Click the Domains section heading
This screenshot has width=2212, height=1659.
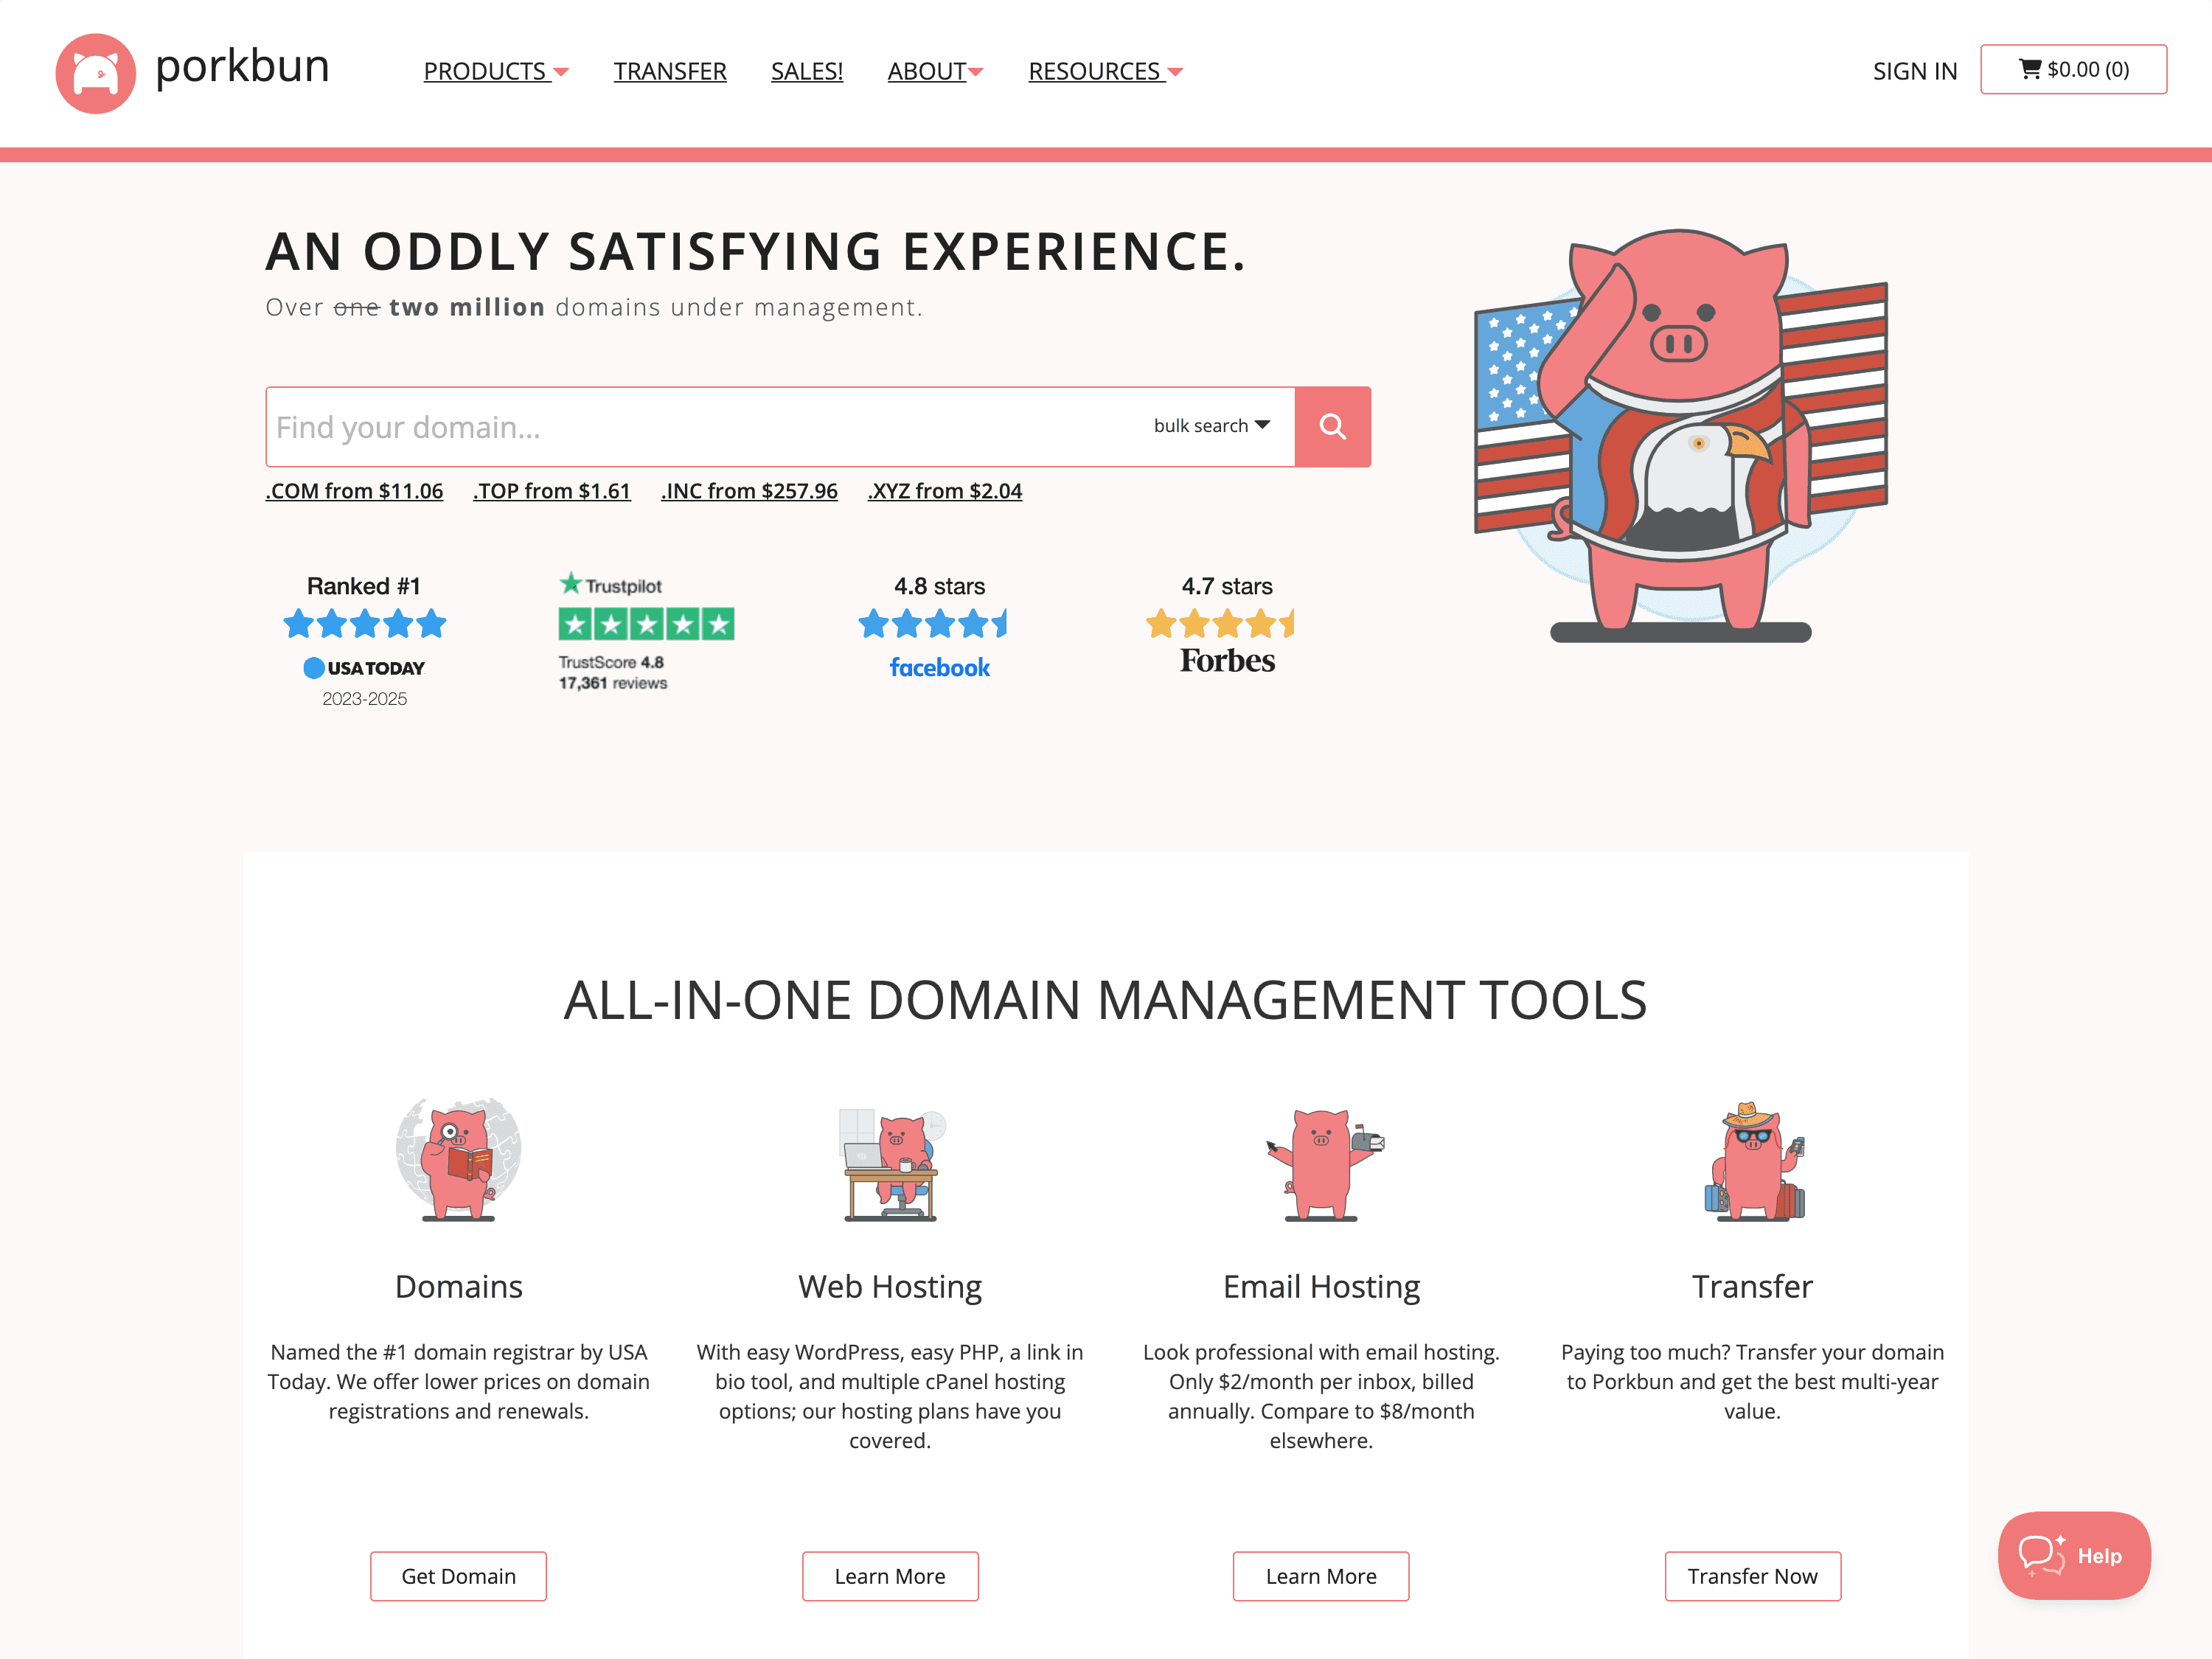pos(459,1286)
